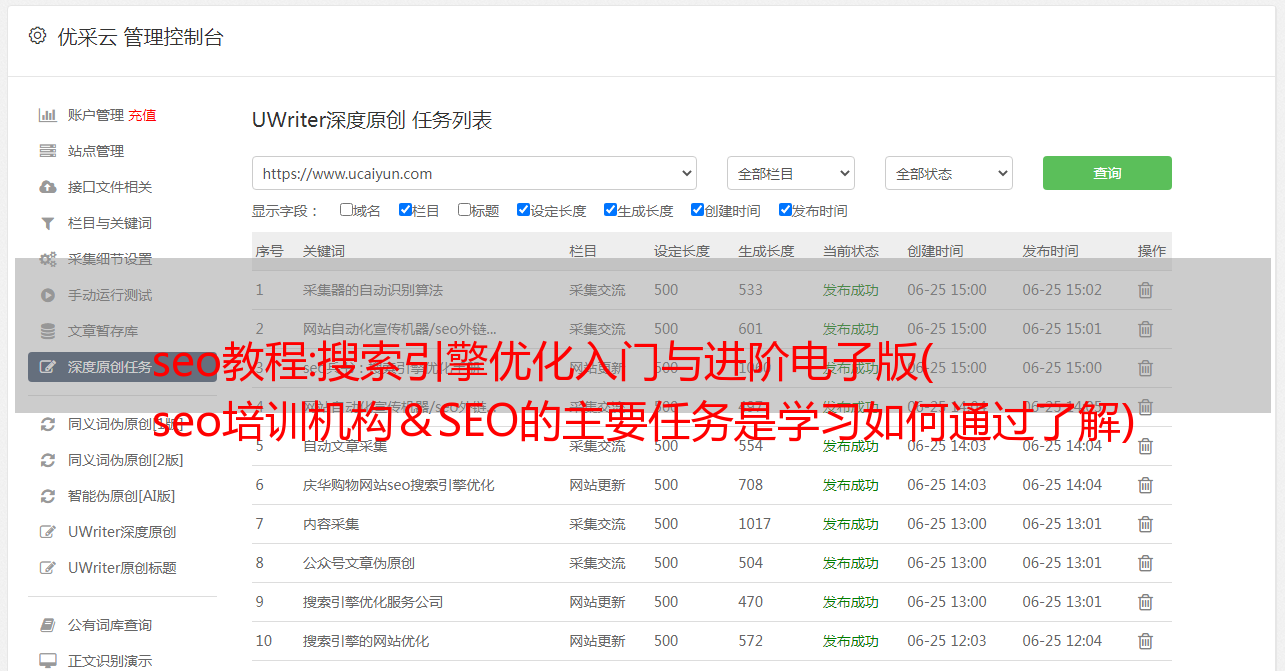Click the green 查询 button
This screenshot has width=1285, height=671.
coord(1106,173)
